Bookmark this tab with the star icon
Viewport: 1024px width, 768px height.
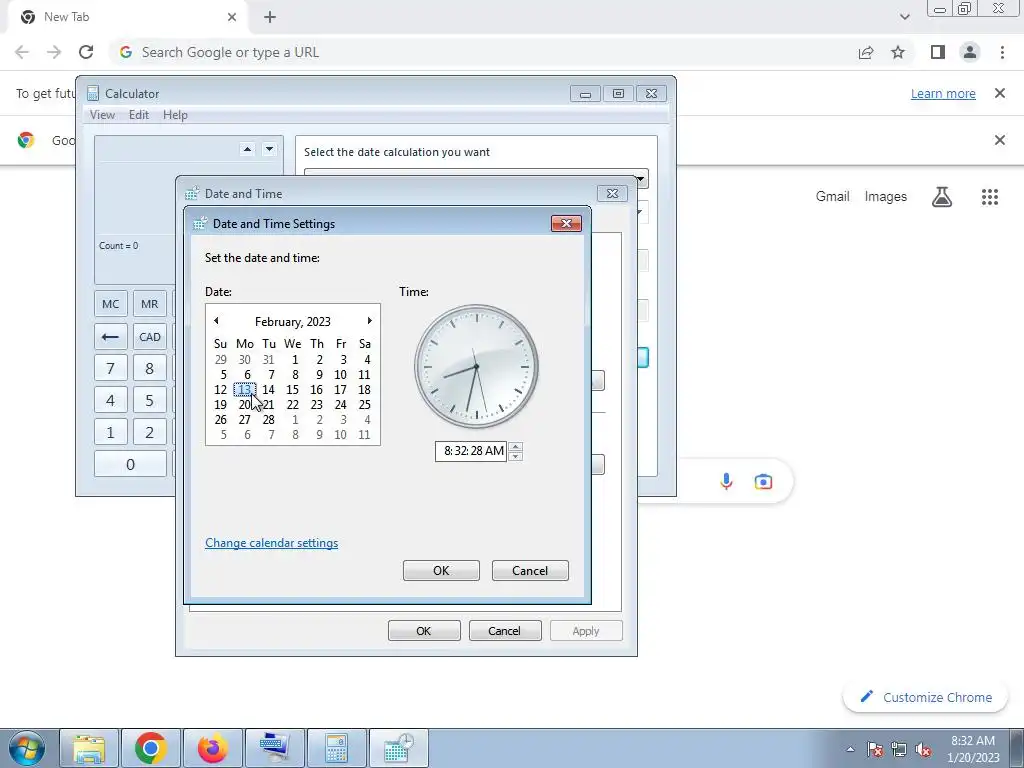(x=898, y=52)
